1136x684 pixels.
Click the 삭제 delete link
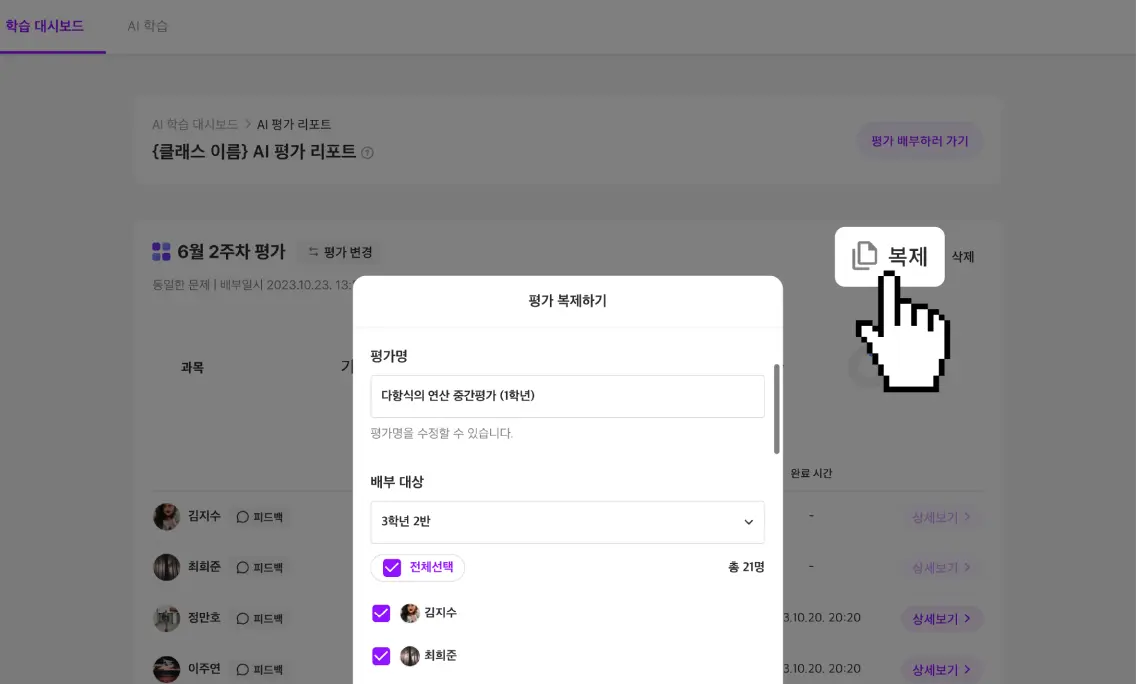coord(962,256)
